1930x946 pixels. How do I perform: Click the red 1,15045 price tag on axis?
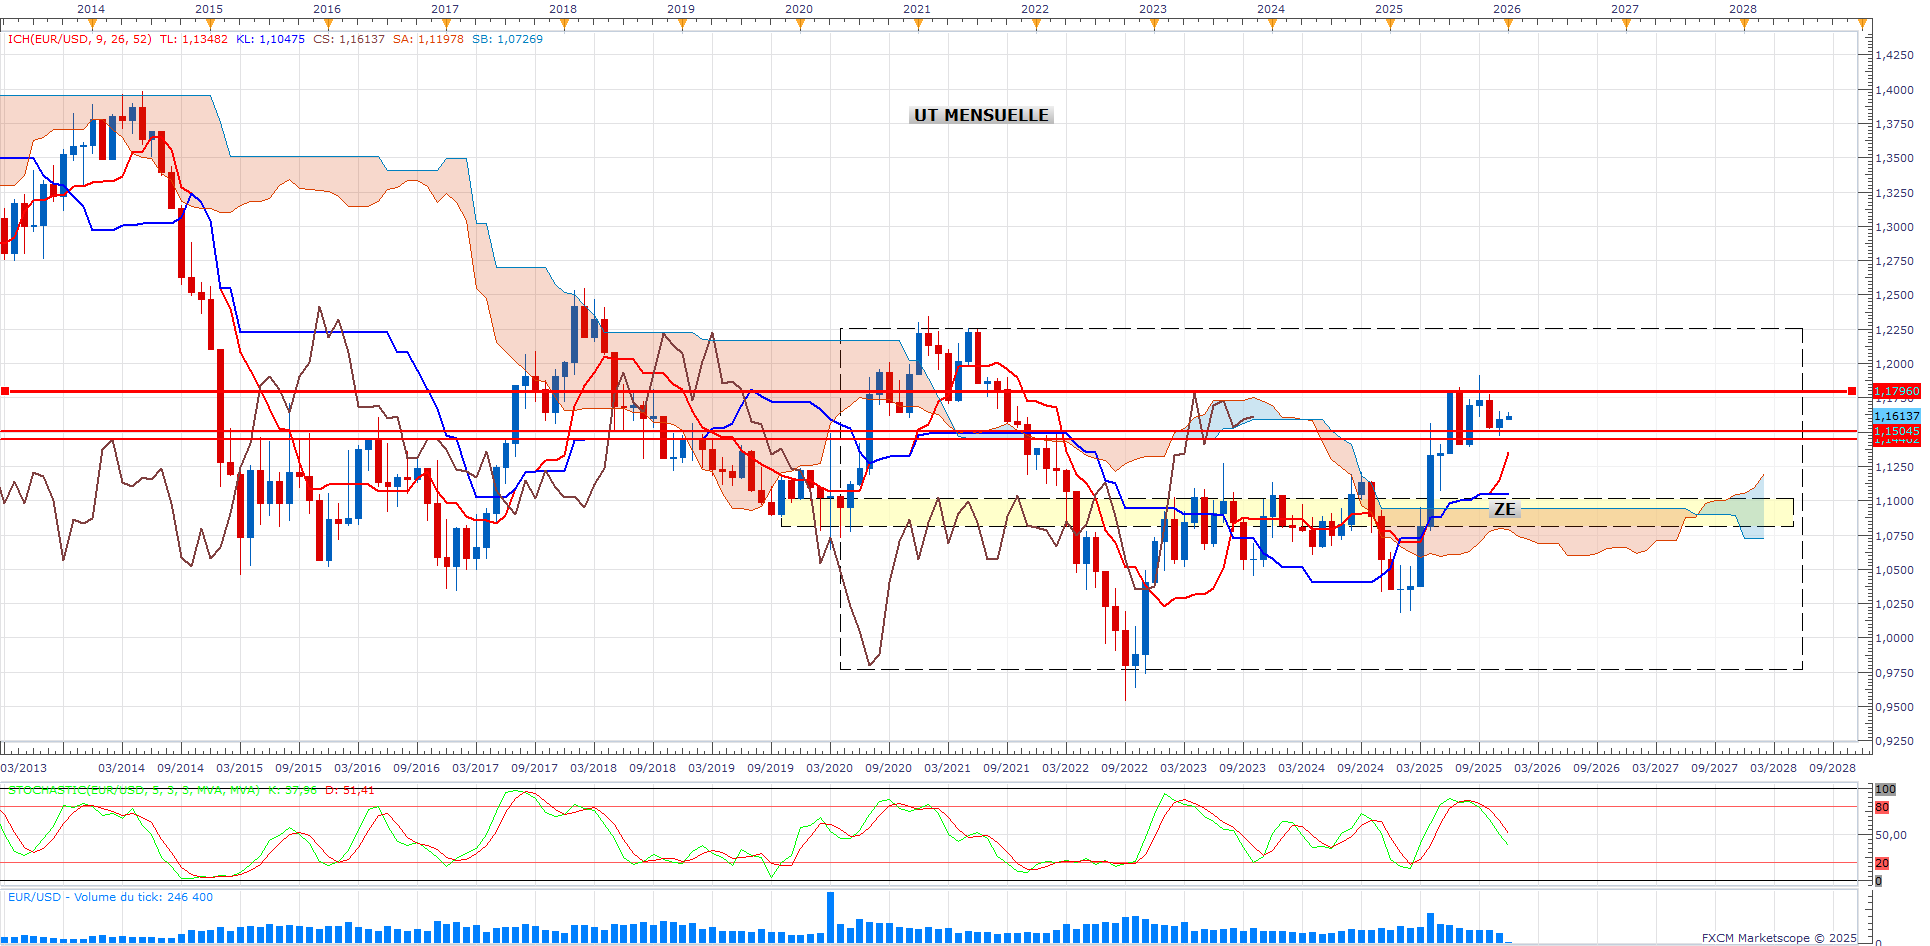tap(1897, 431)
